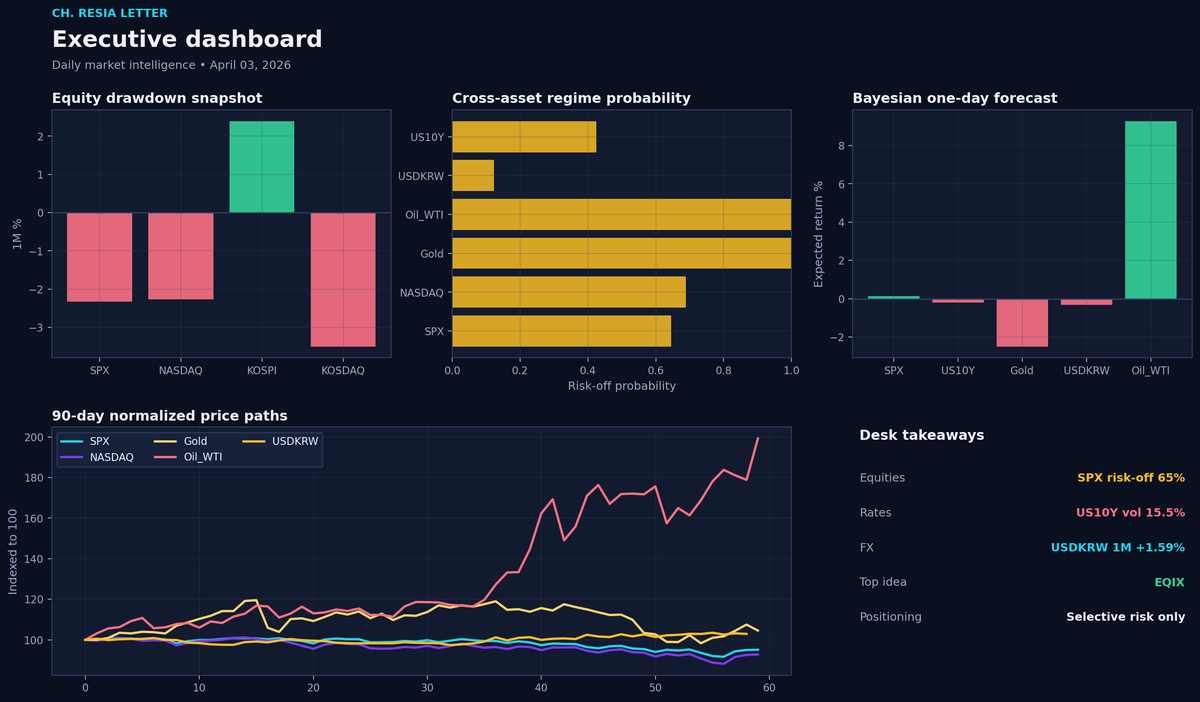Screen dimensions: 1200x702
Task: Click 'Desk takeaways' heading
Action: (922, 435)
